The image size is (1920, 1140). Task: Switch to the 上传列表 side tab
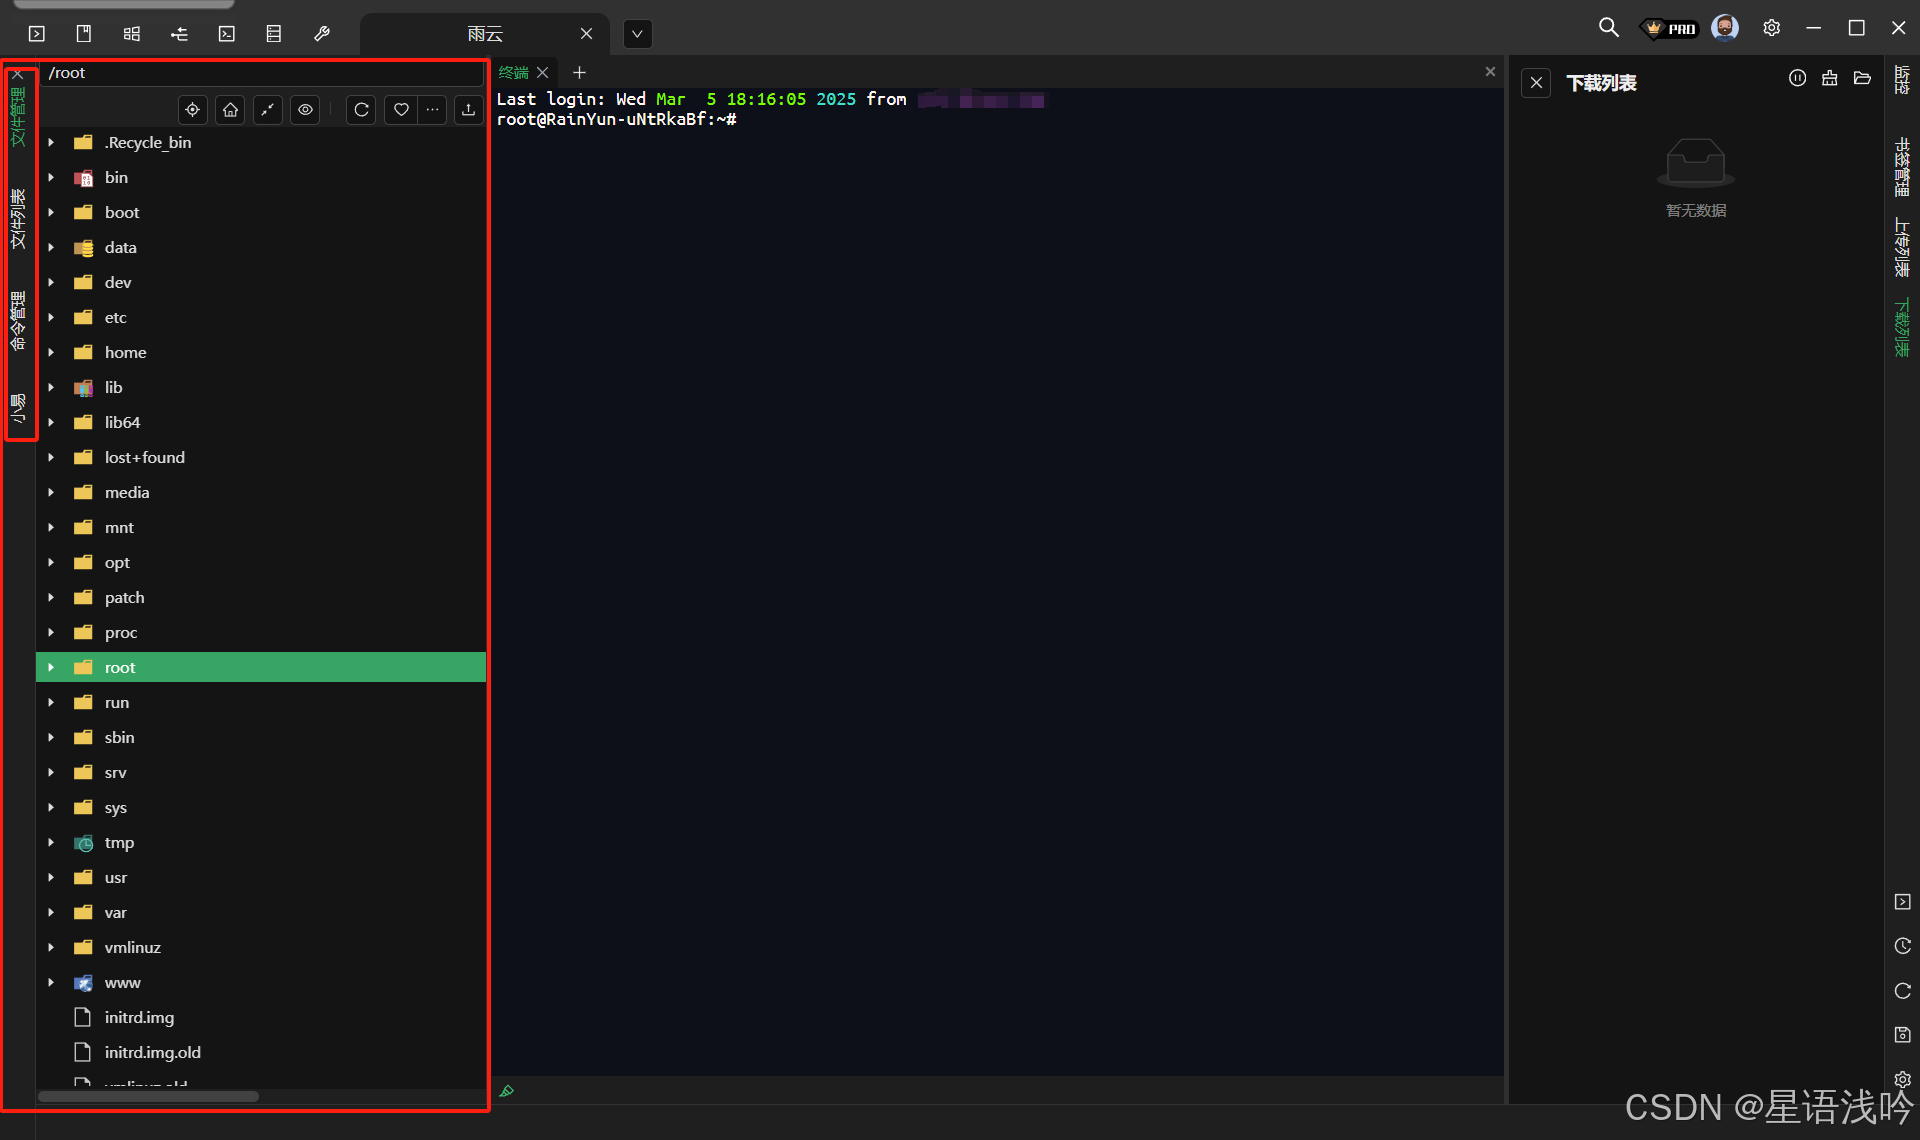click(x=1902, y=247)
